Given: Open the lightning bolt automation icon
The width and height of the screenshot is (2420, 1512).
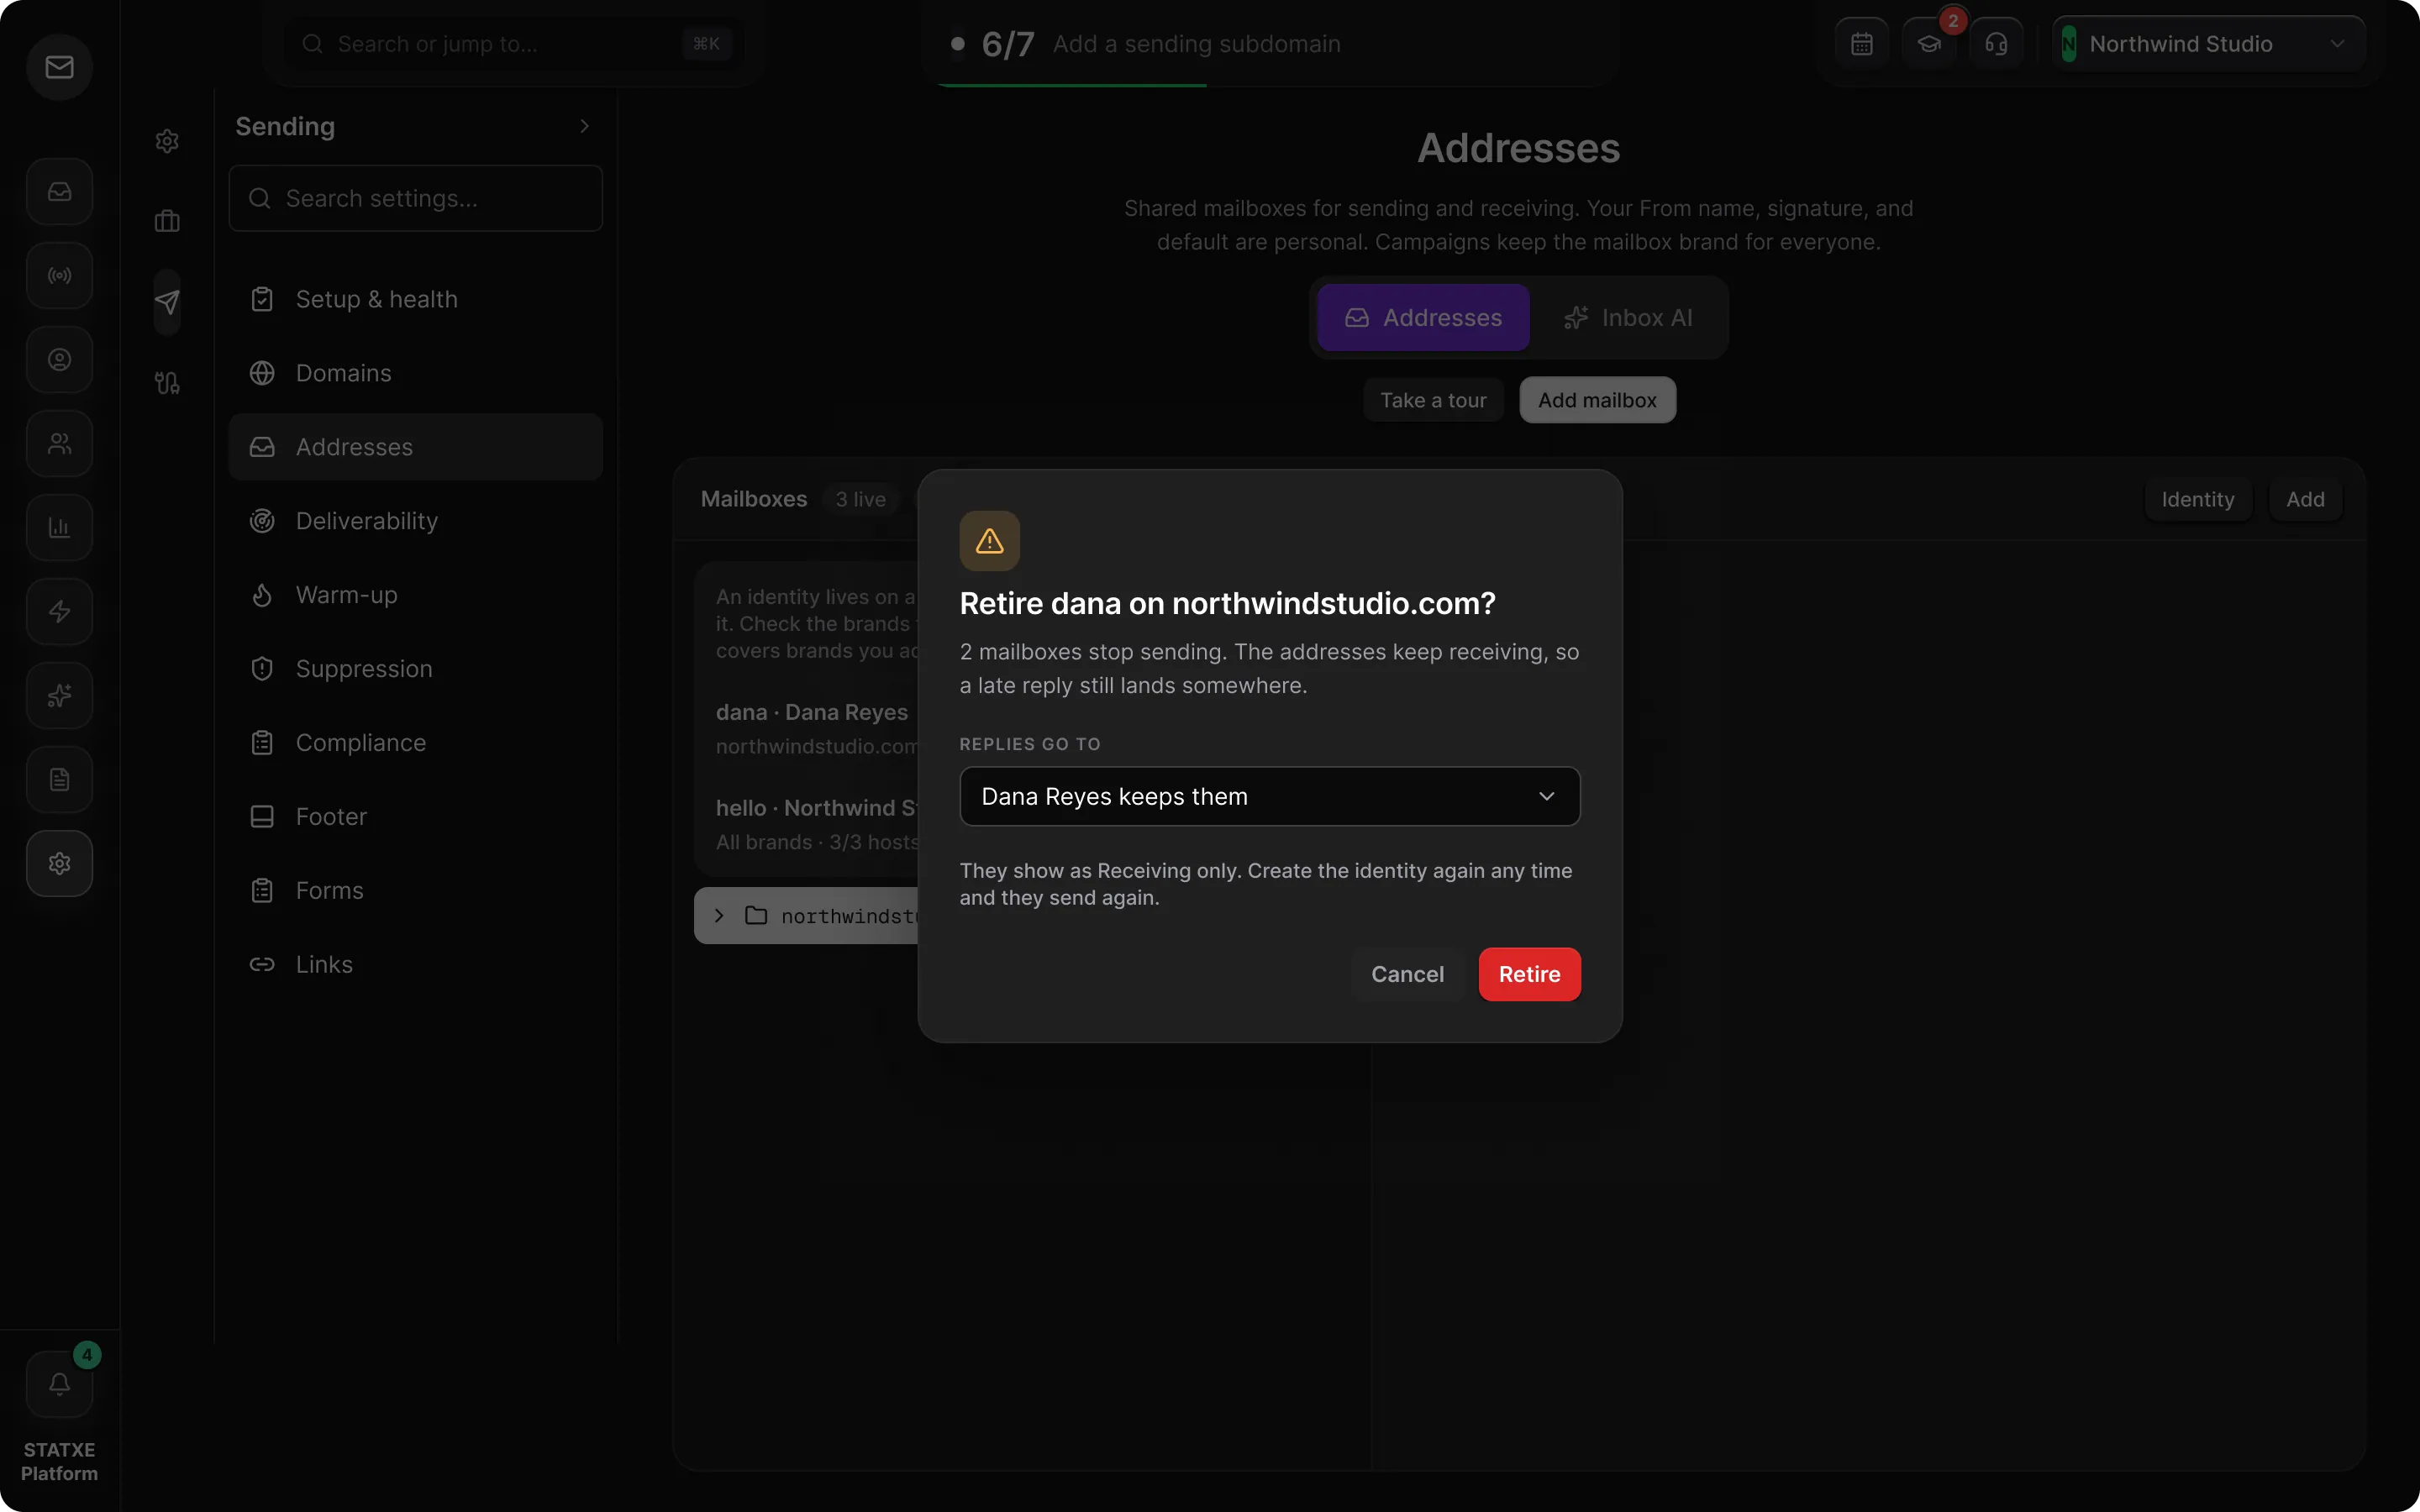Looking at the screenshot, I should pyautogui.click(x=59, y=611).
